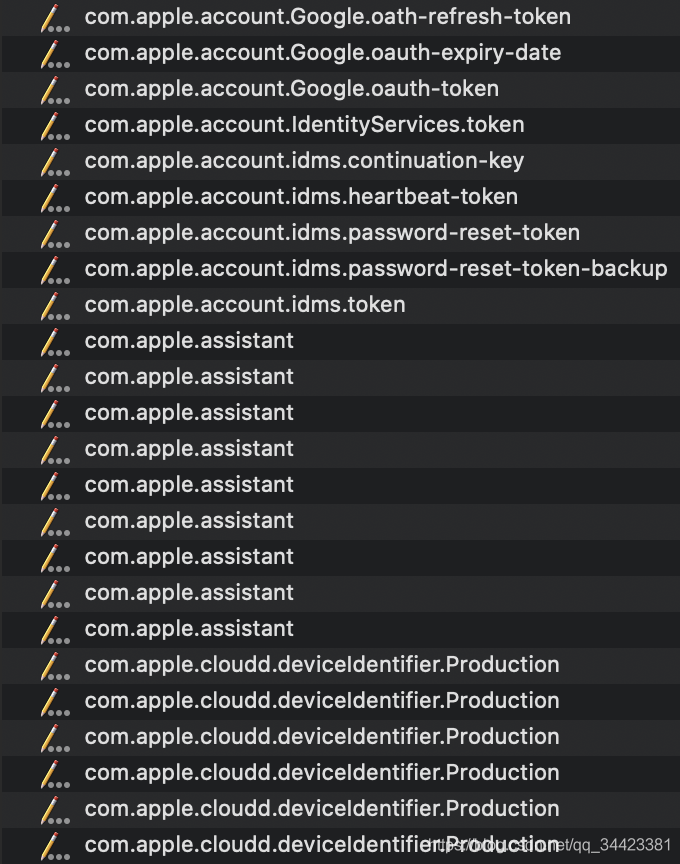Click the pencil icon beside password-reset-token-backup

point(55,271)
